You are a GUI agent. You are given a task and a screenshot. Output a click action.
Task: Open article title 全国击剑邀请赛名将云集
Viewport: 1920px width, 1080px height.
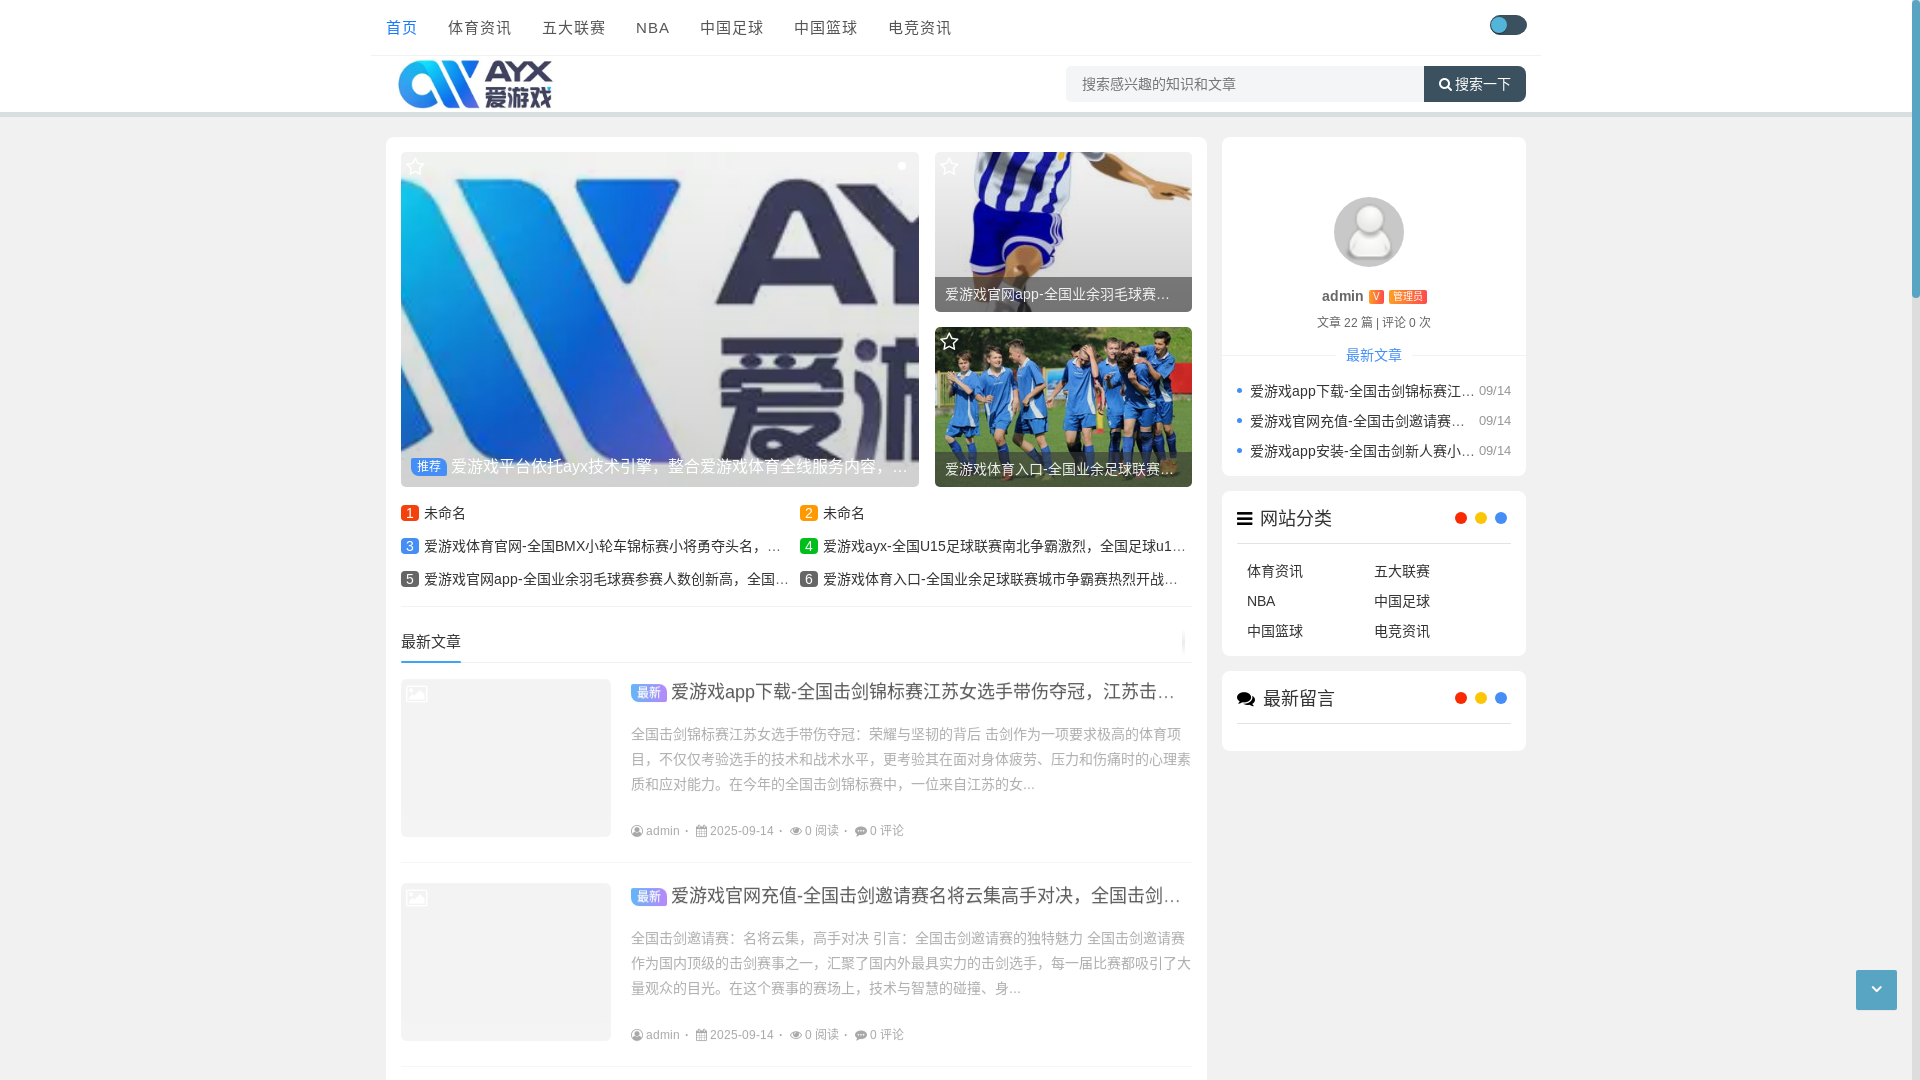(x=926, y=896)
